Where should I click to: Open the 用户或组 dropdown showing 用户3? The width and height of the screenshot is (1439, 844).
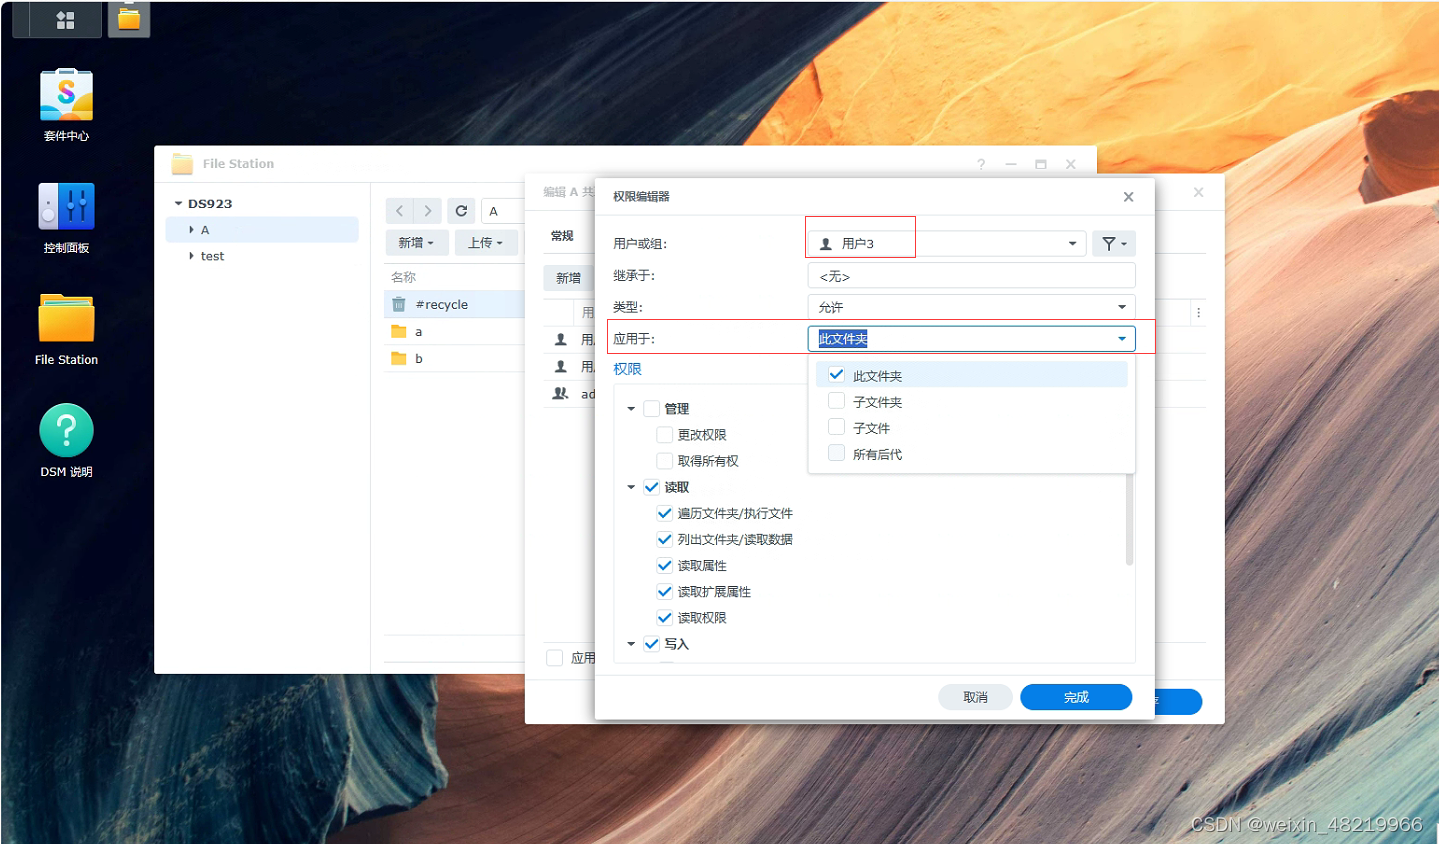point(946,243)
